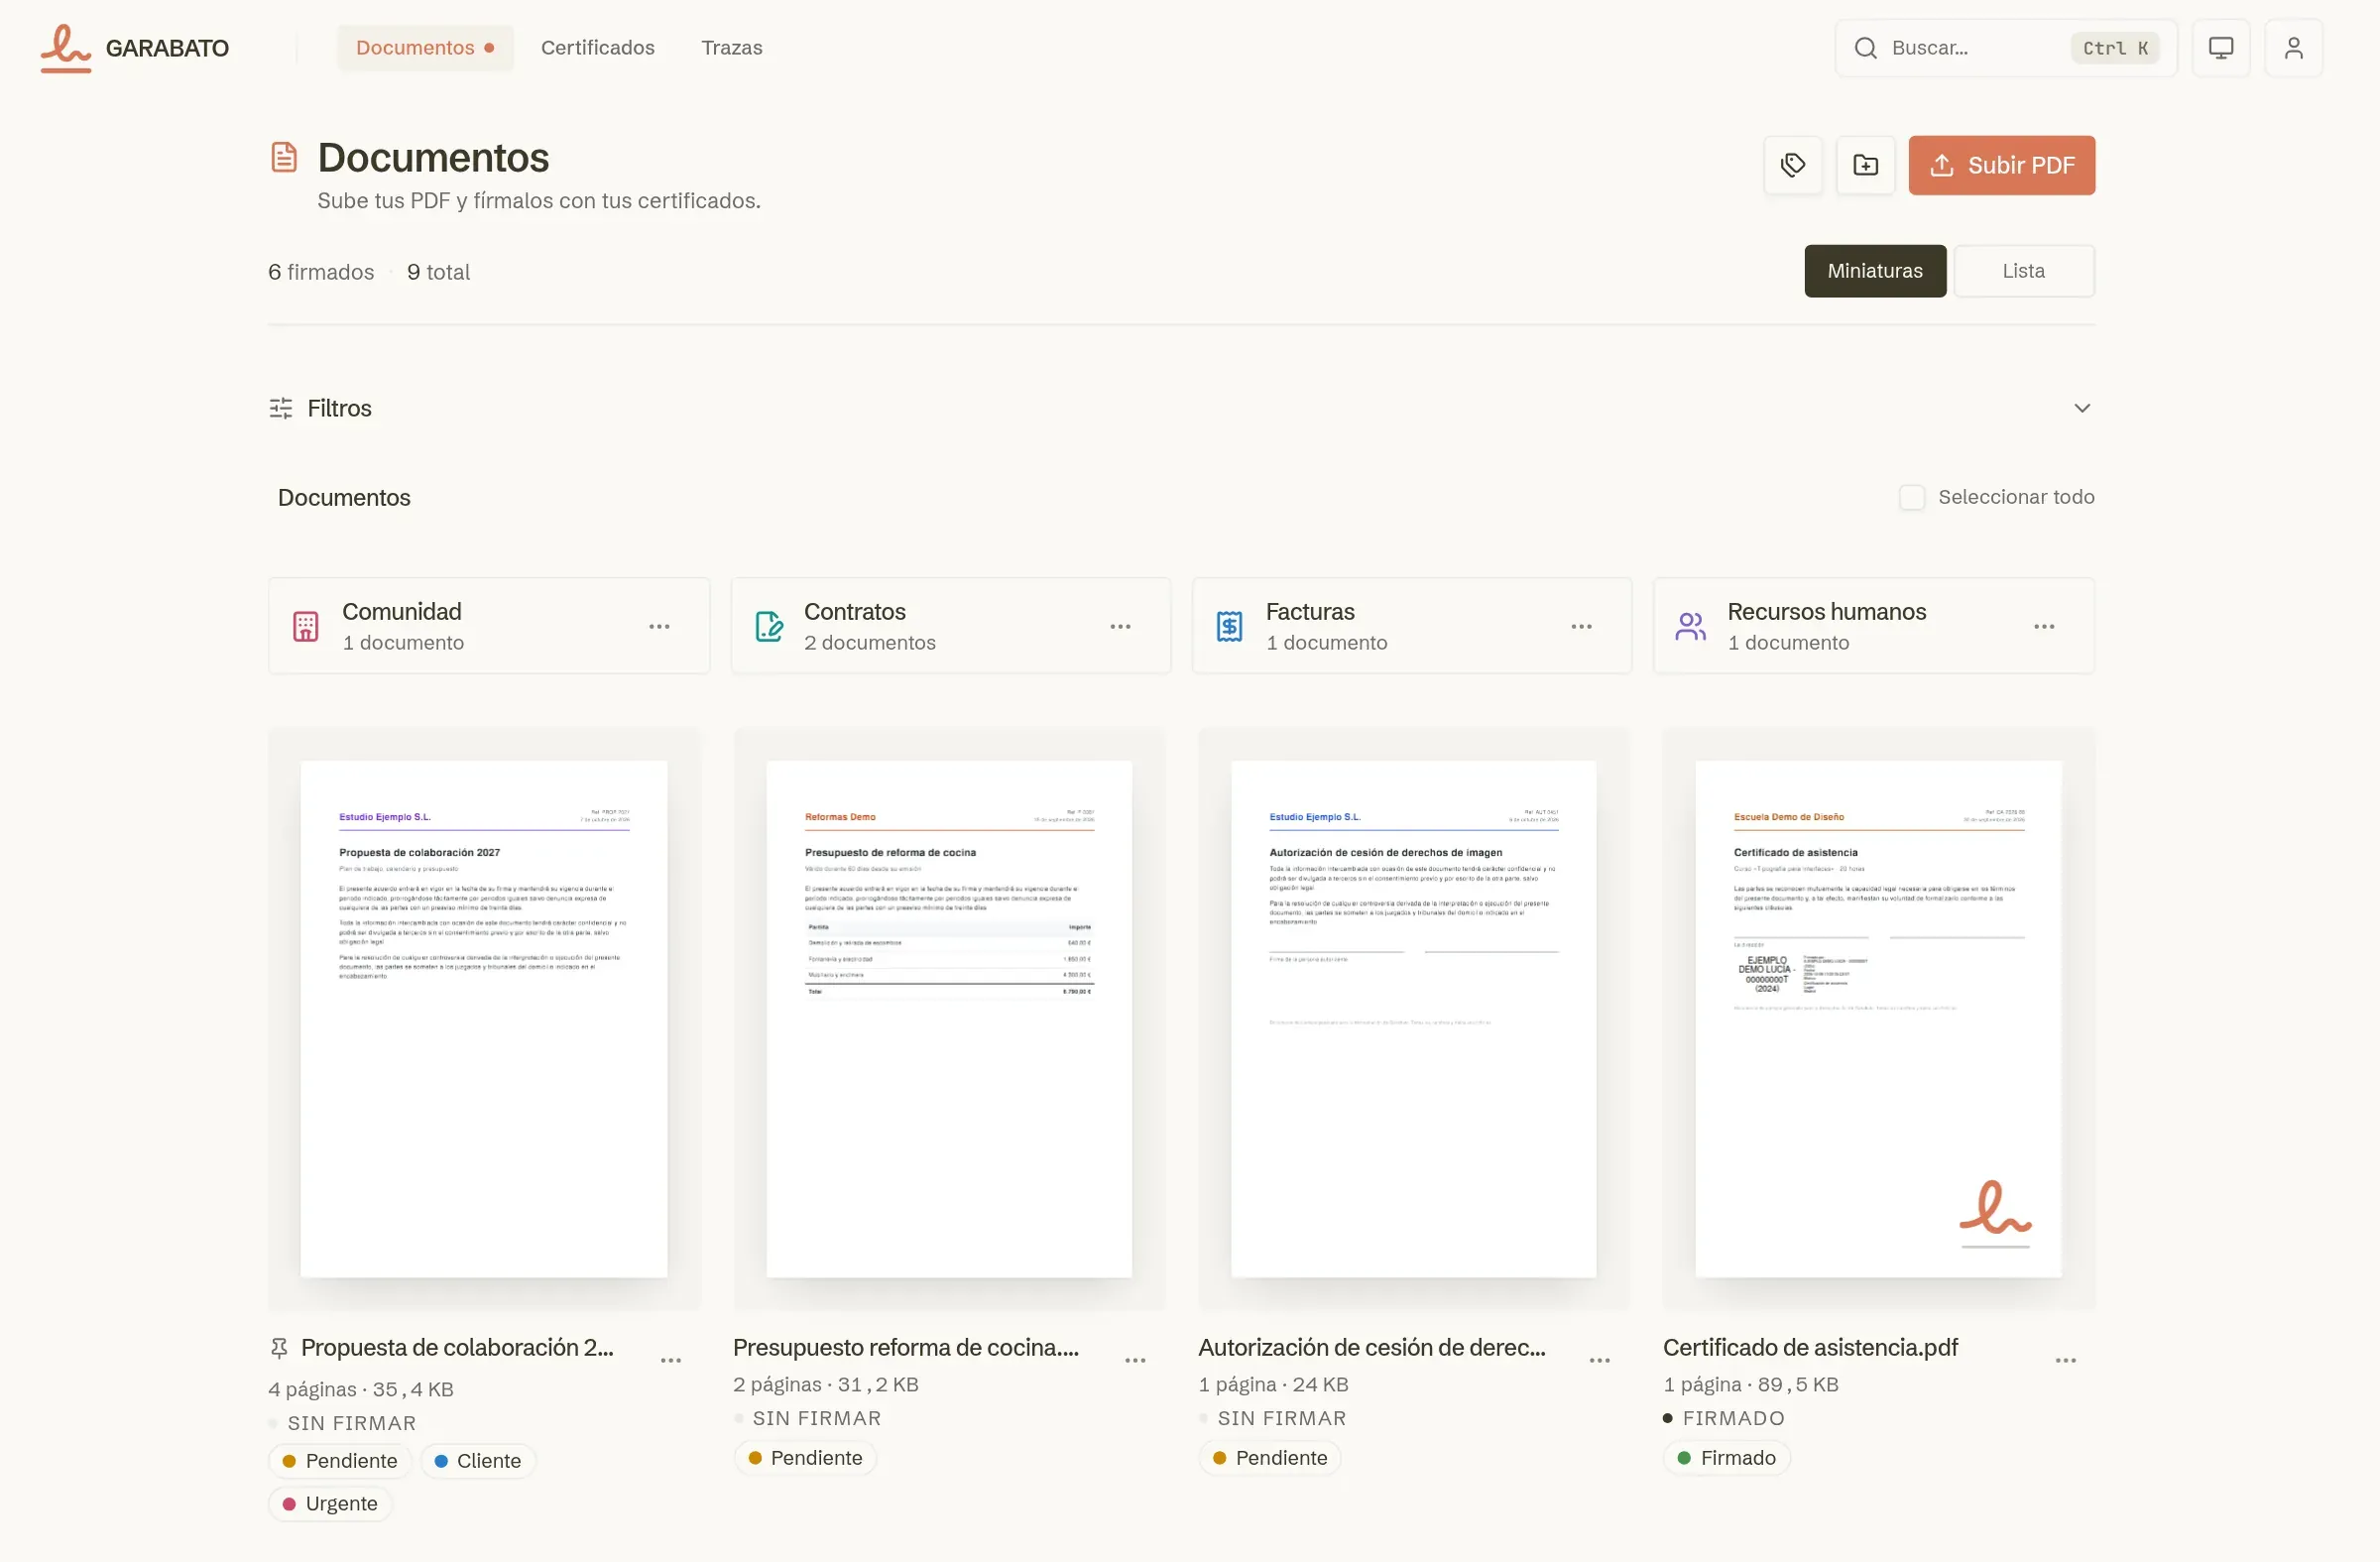This screenshot has width=2380, height=1562.
Task: Click the Contratos document-pen icon
Action: click(768, 626)
